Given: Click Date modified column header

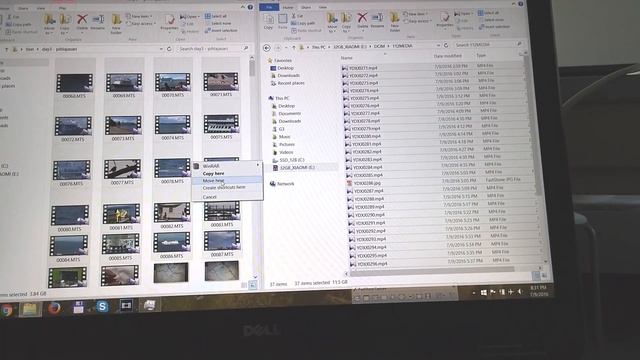Looking at the screenshot, I should coord(447,56).
